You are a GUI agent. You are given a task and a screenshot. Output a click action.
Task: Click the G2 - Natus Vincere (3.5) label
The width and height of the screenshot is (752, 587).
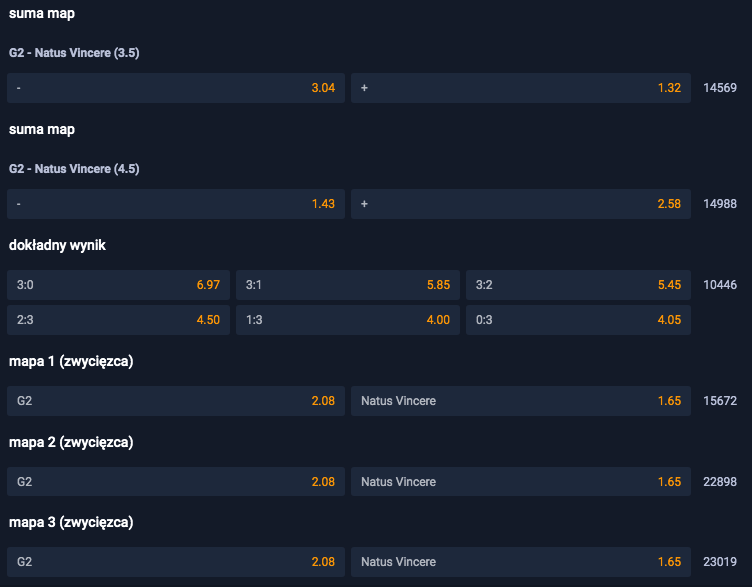(74, 53)
